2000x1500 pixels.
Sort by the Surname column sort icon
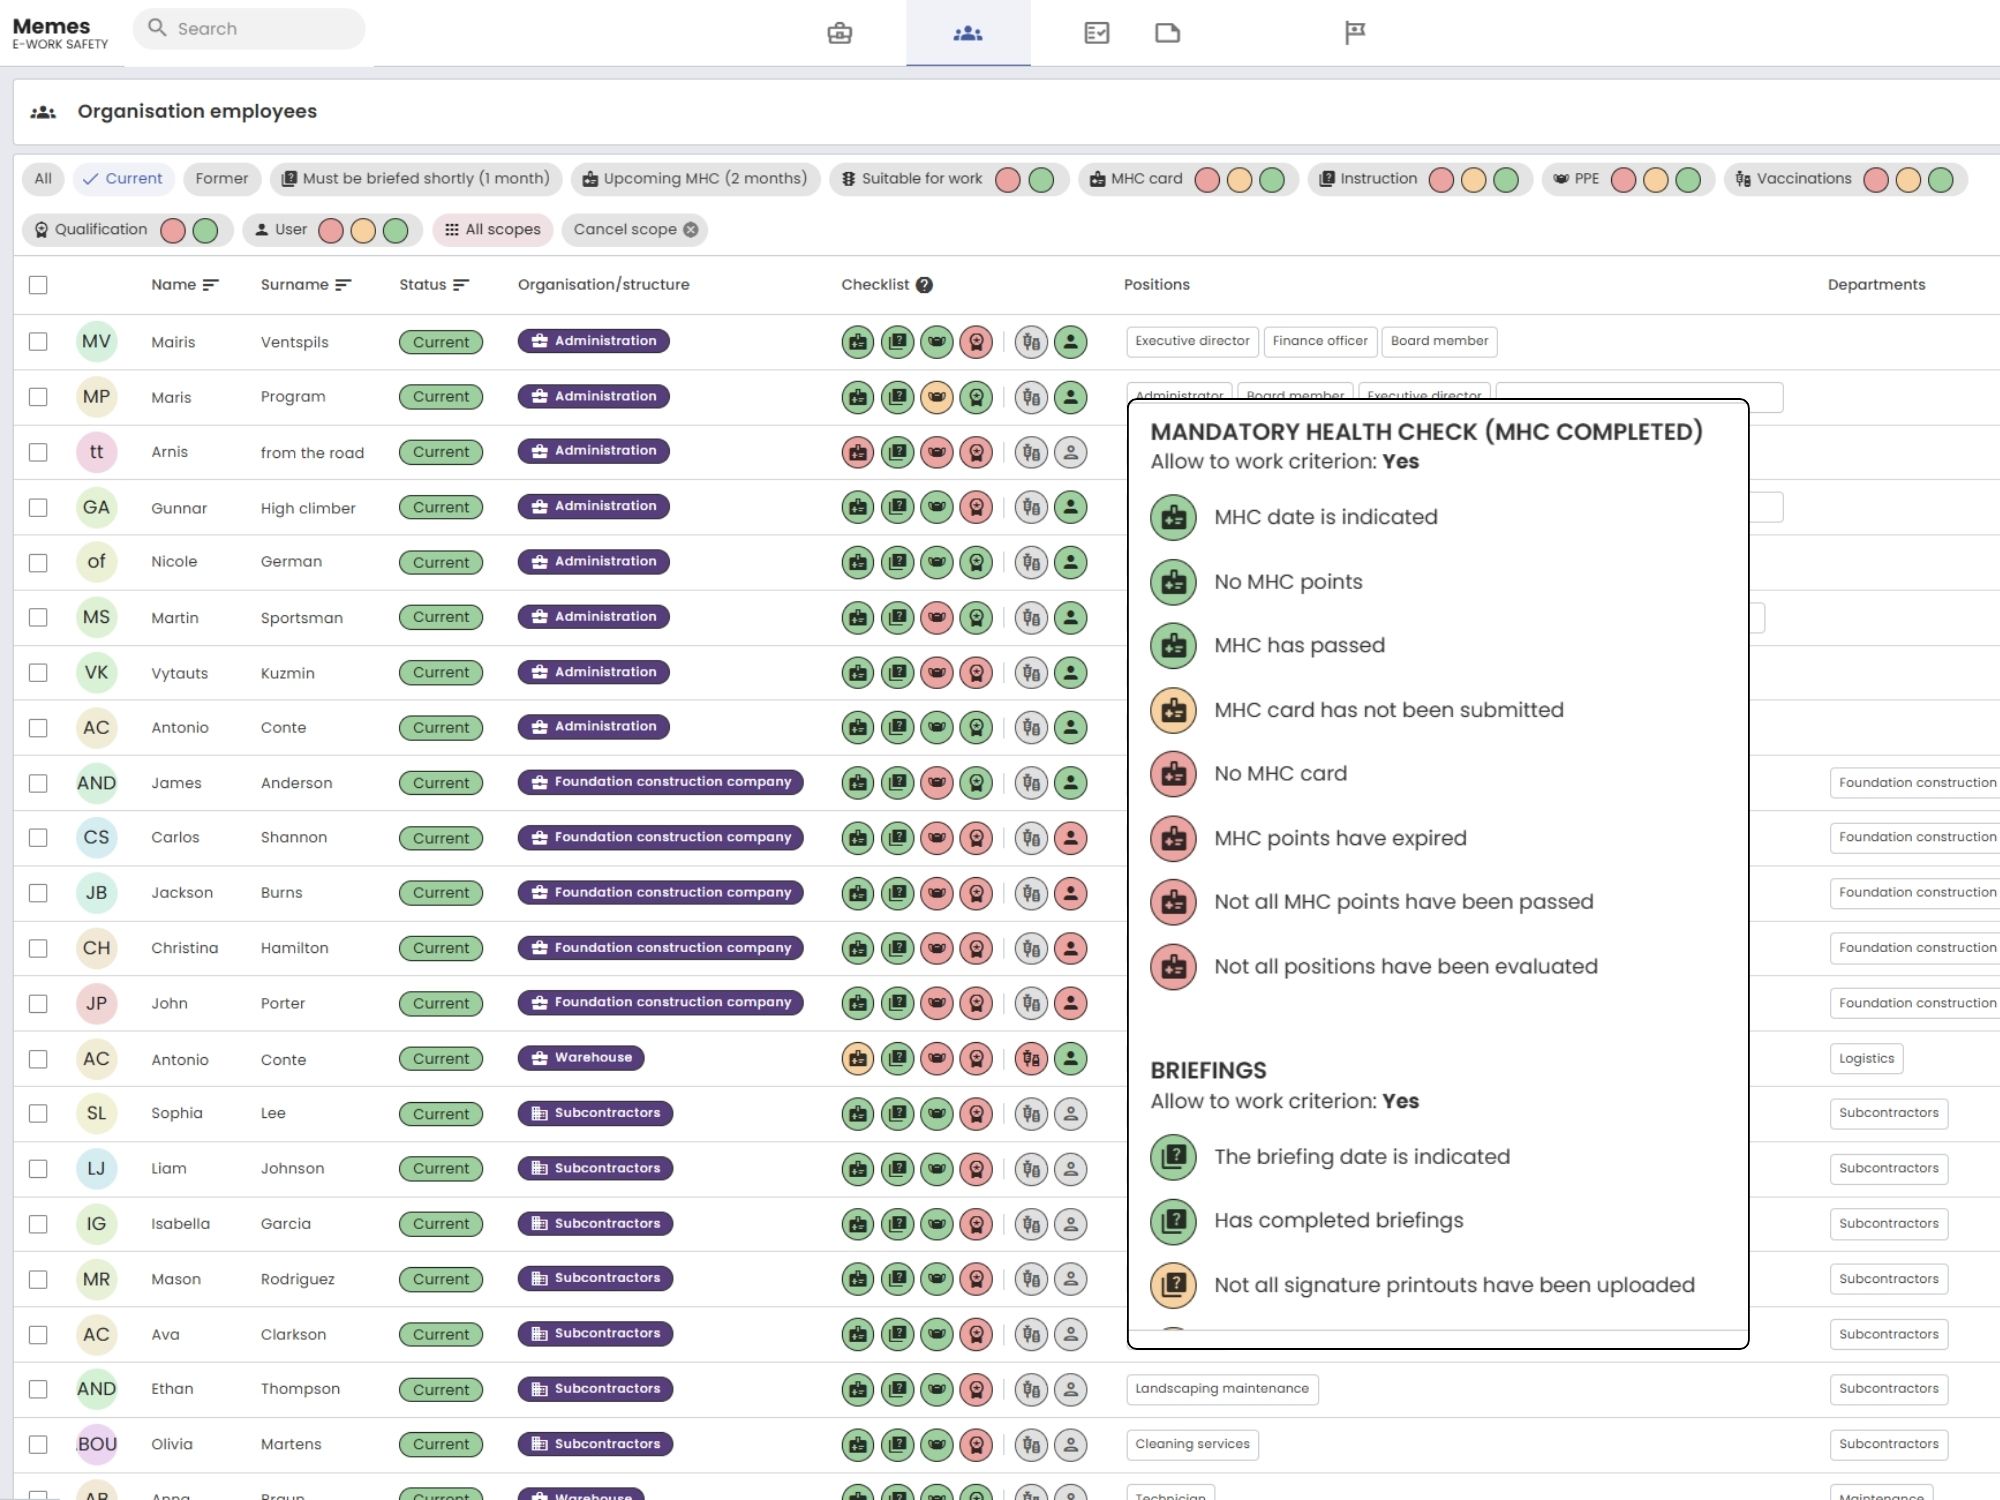(343, 285)
